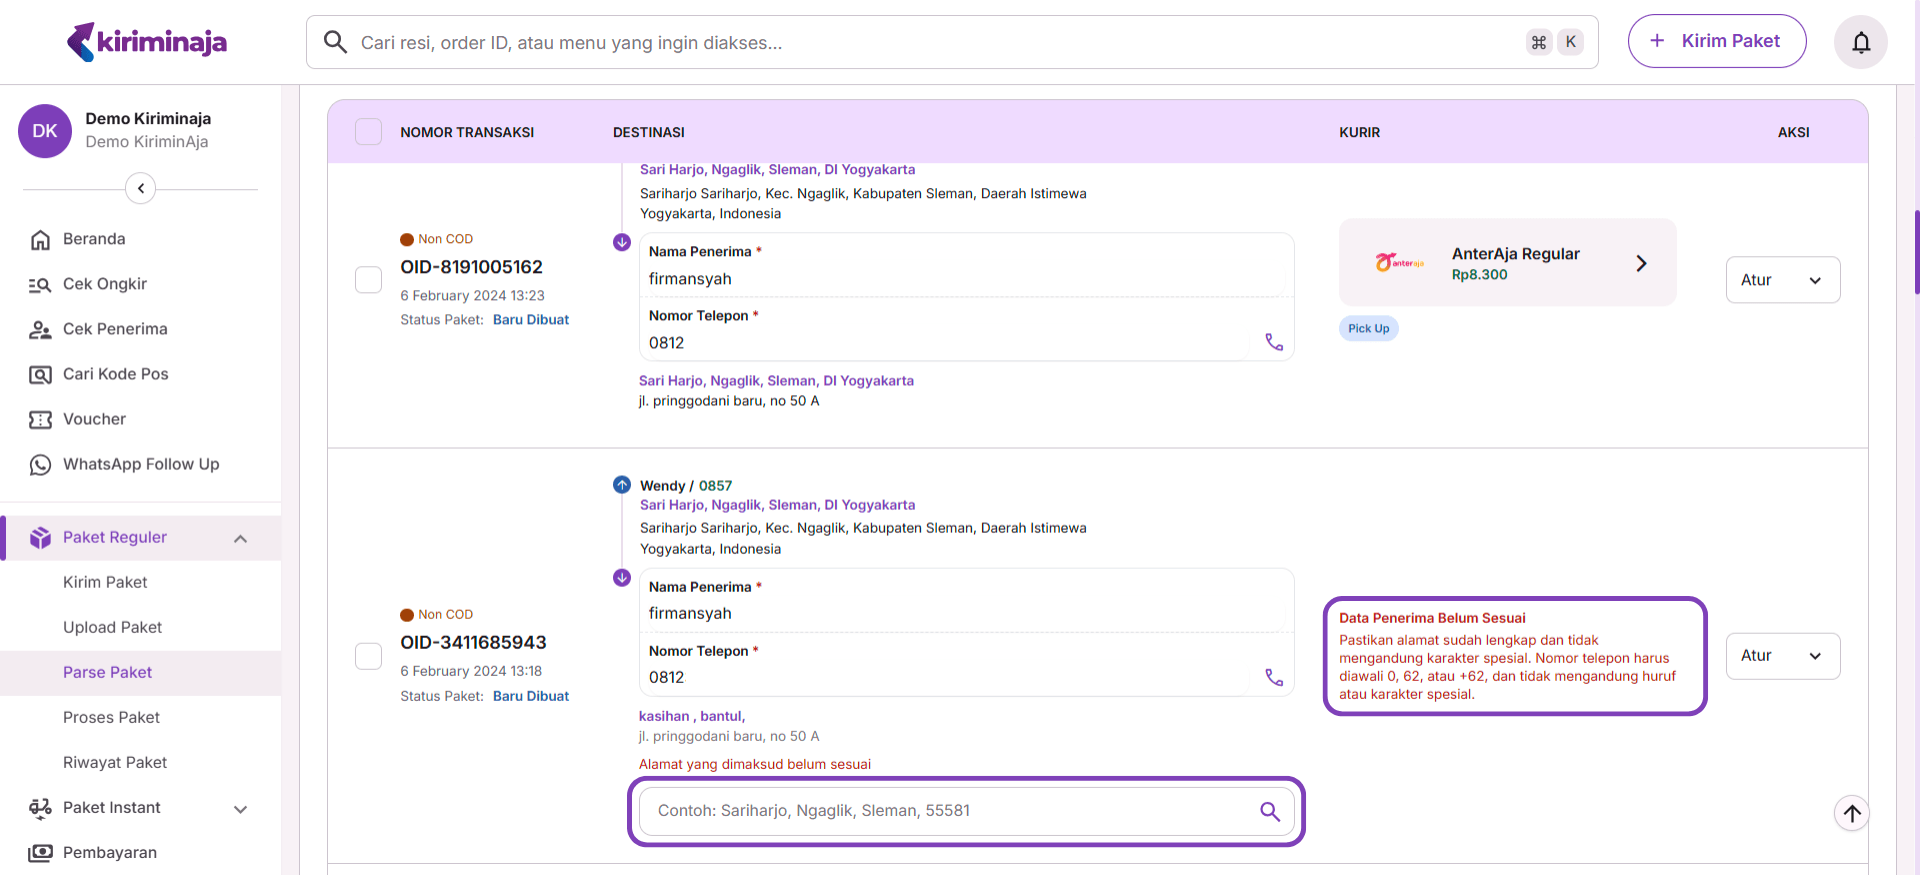Image resolution: width=1920 pixels, height=875 pixels.
Task: Open Proses Paket submenu item
Action: 111,717
